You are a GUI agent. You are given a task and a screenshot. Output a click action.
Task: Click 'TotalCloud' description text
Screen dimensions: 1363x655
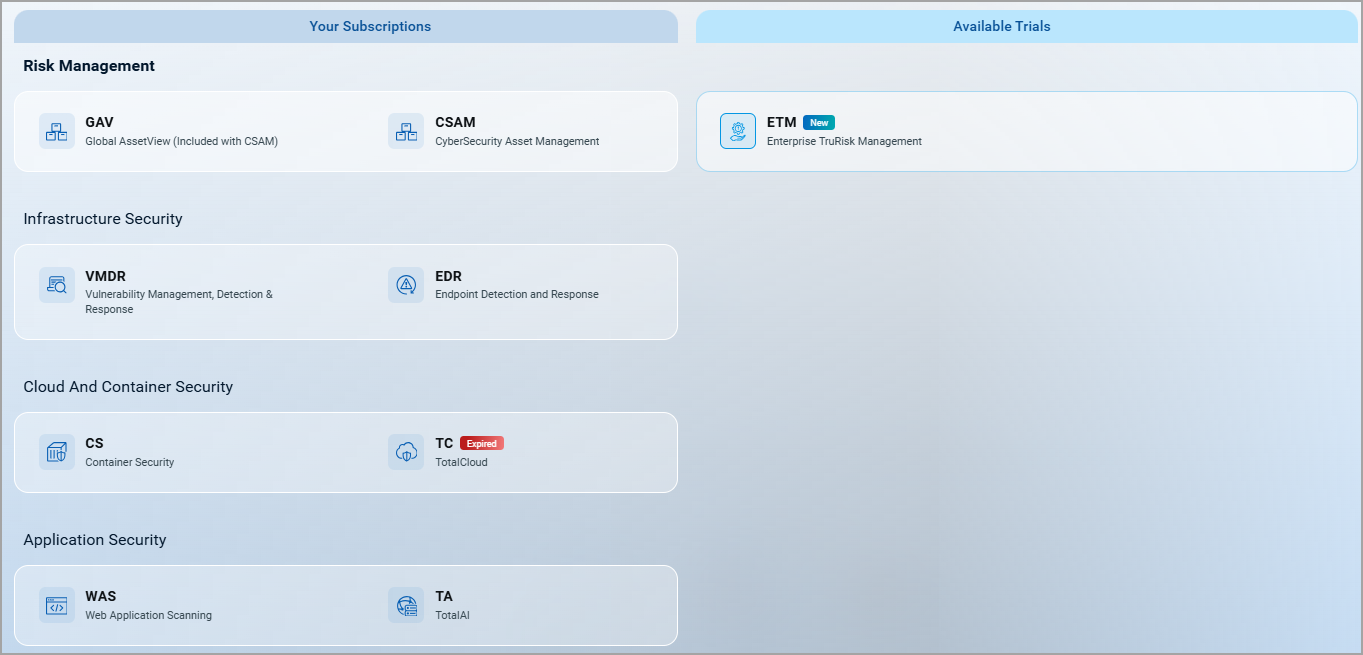(461, 462)
